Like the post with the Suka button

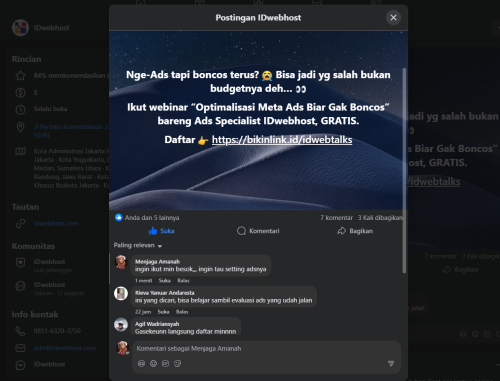(x=161, y=231)
